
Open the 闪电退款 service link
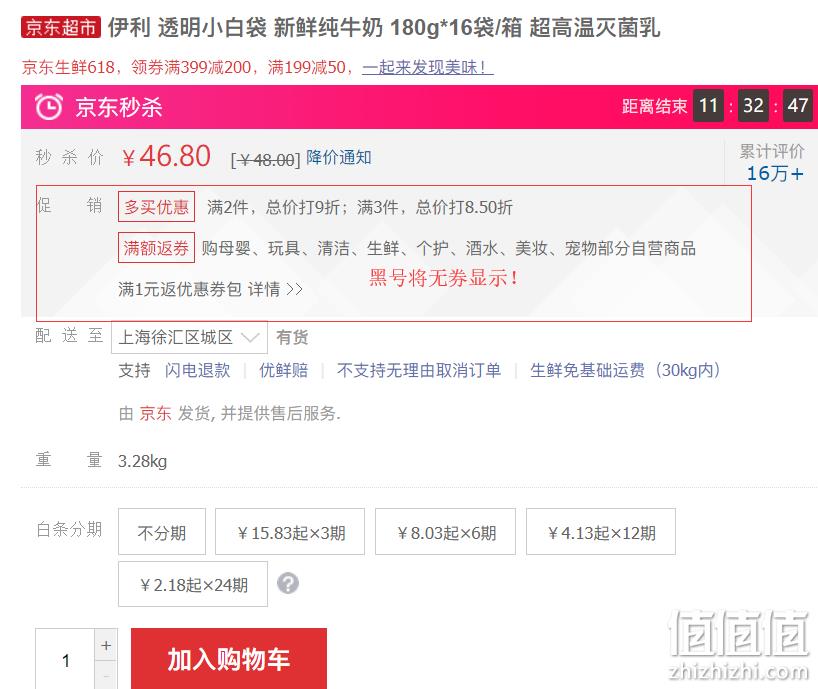click(198, 370)
